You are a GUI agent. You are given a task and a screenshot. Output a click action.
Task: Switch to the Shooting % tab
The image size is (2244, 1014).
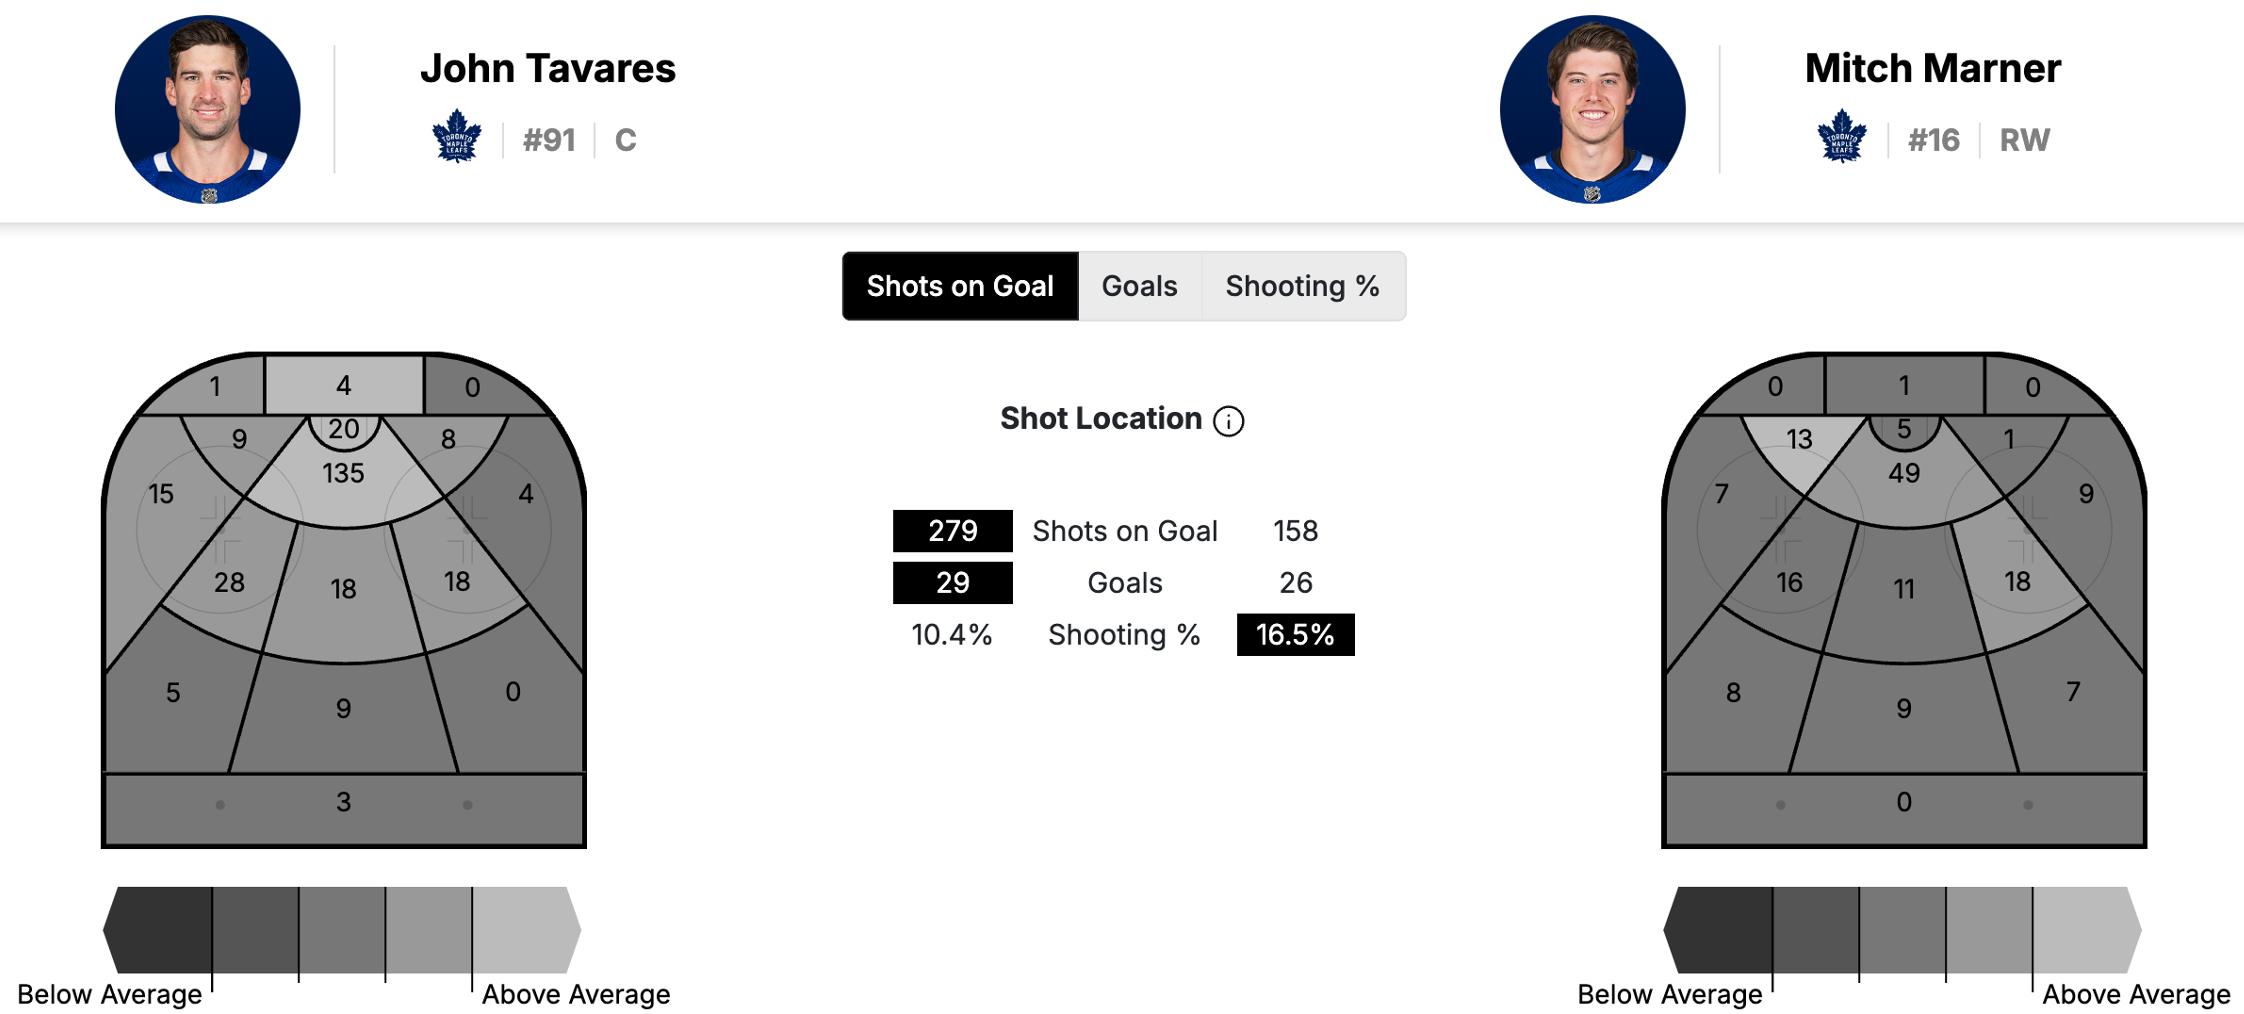(1302, 286)
